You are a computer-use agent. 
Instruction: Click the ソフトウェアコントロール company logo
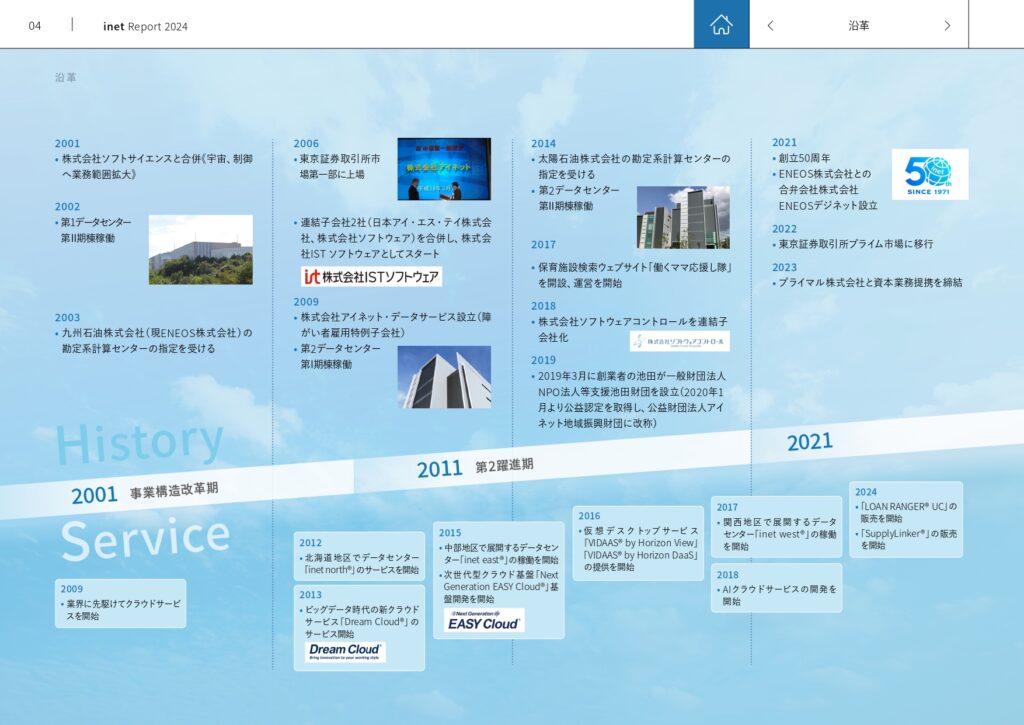tap(679, 341)
